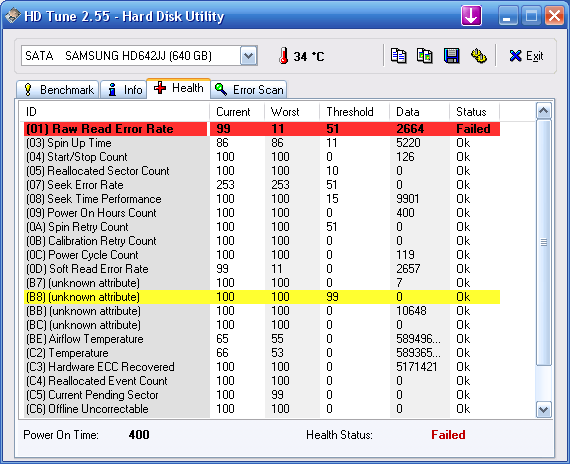Select the Reallocated Sector Count row
The width and height of the screenshot is (570, 464).
coord(262,171)
